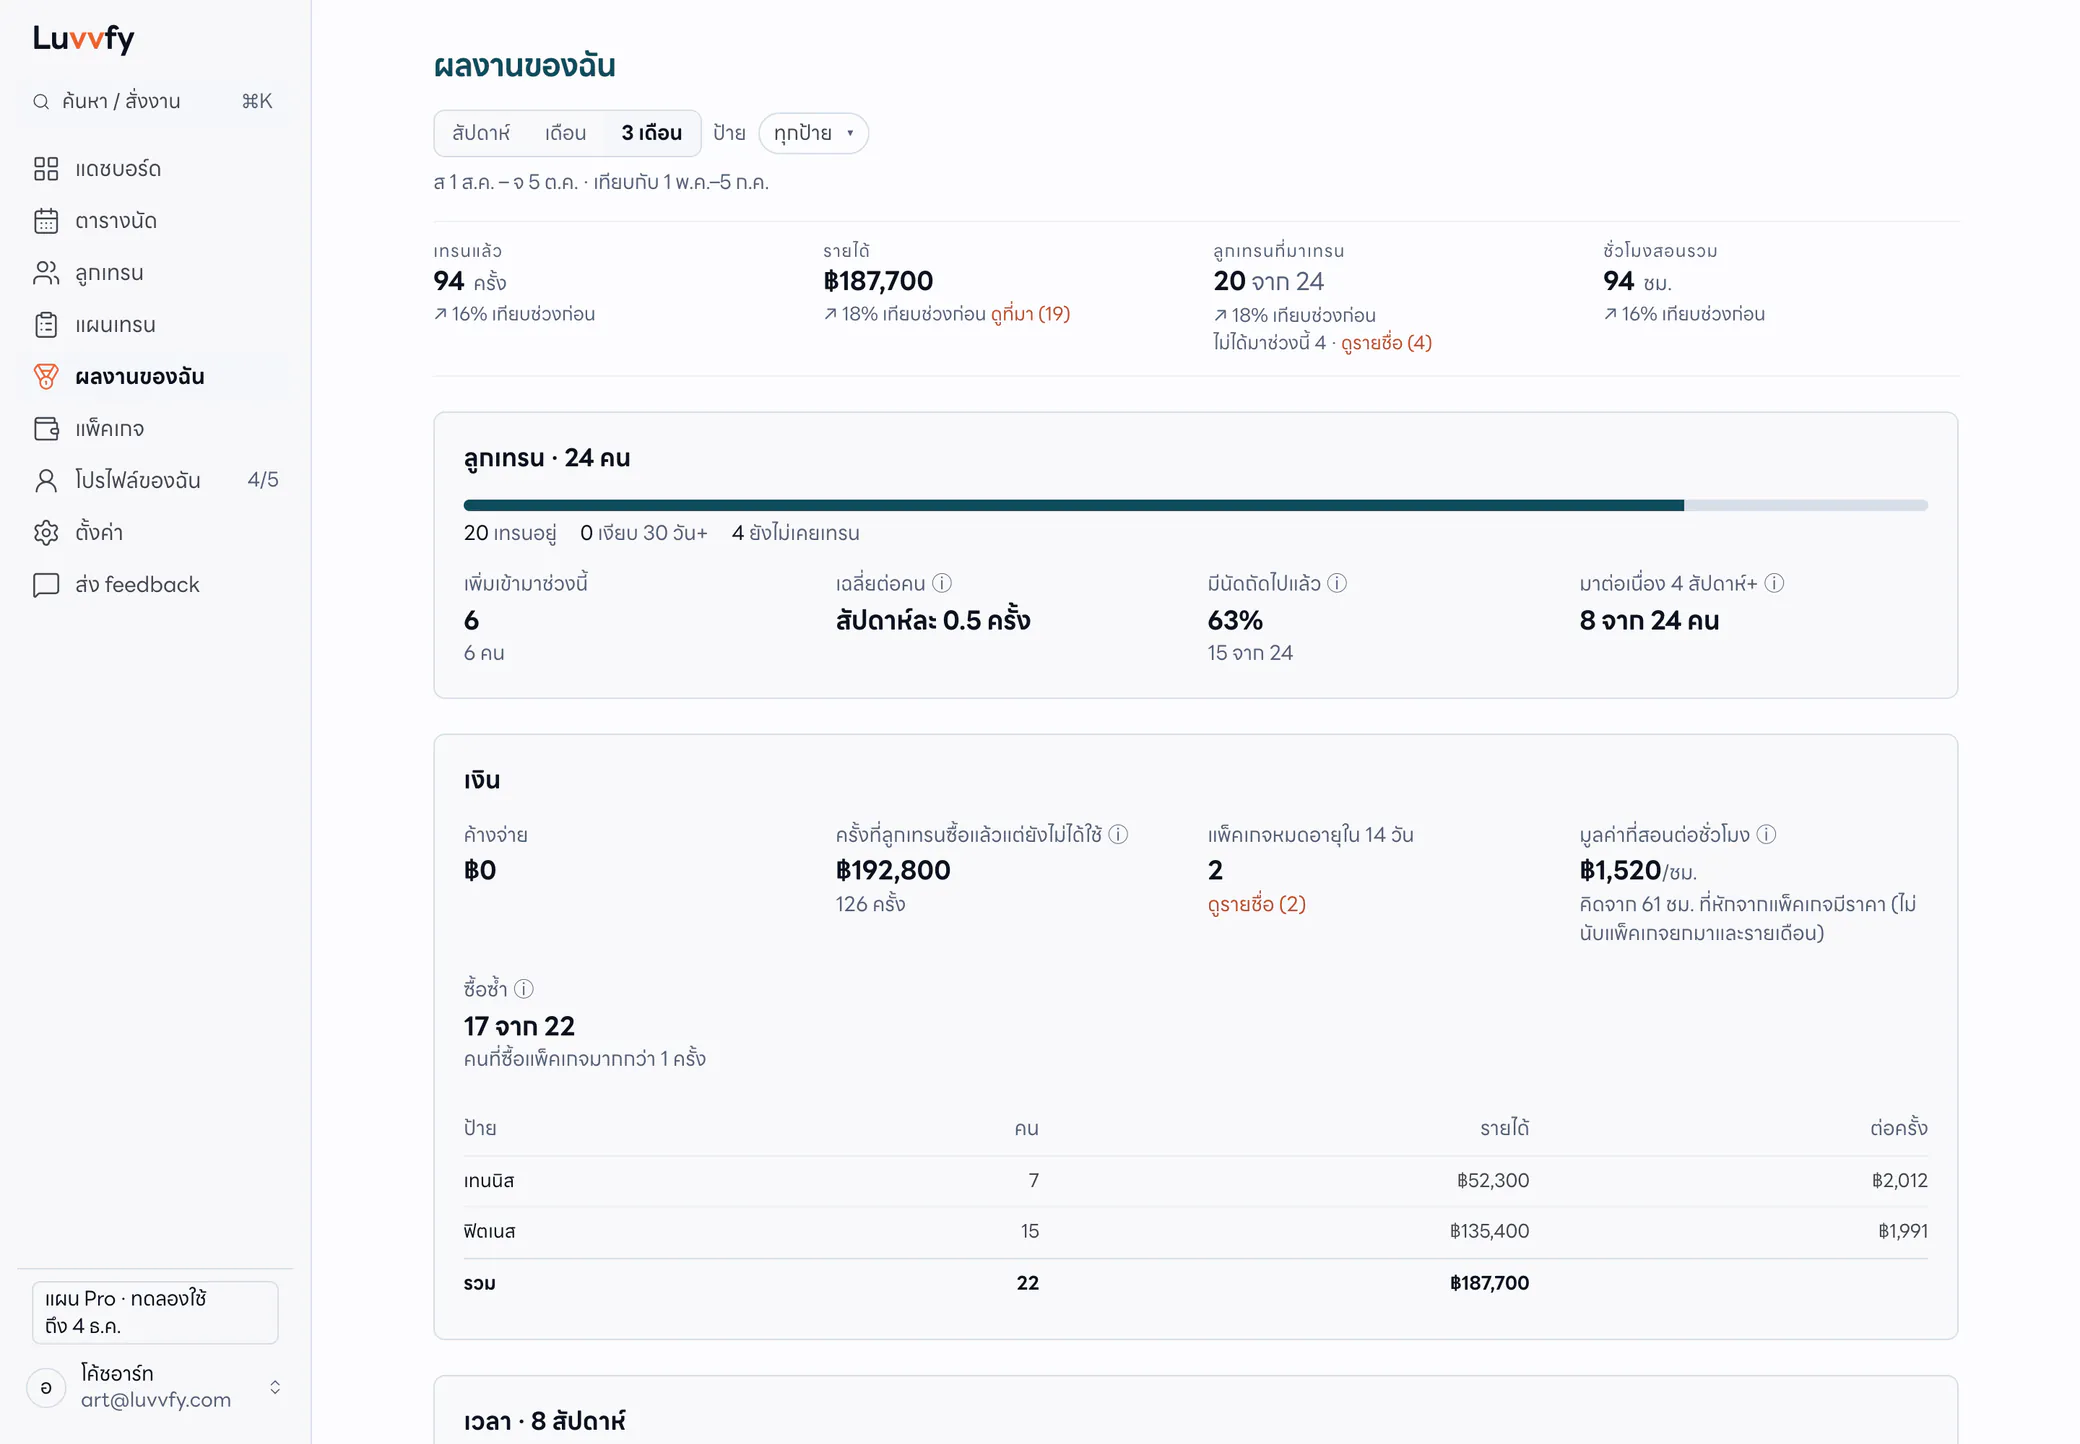Switch to the สัปดาห์ period tab

(x=481, y=133)
